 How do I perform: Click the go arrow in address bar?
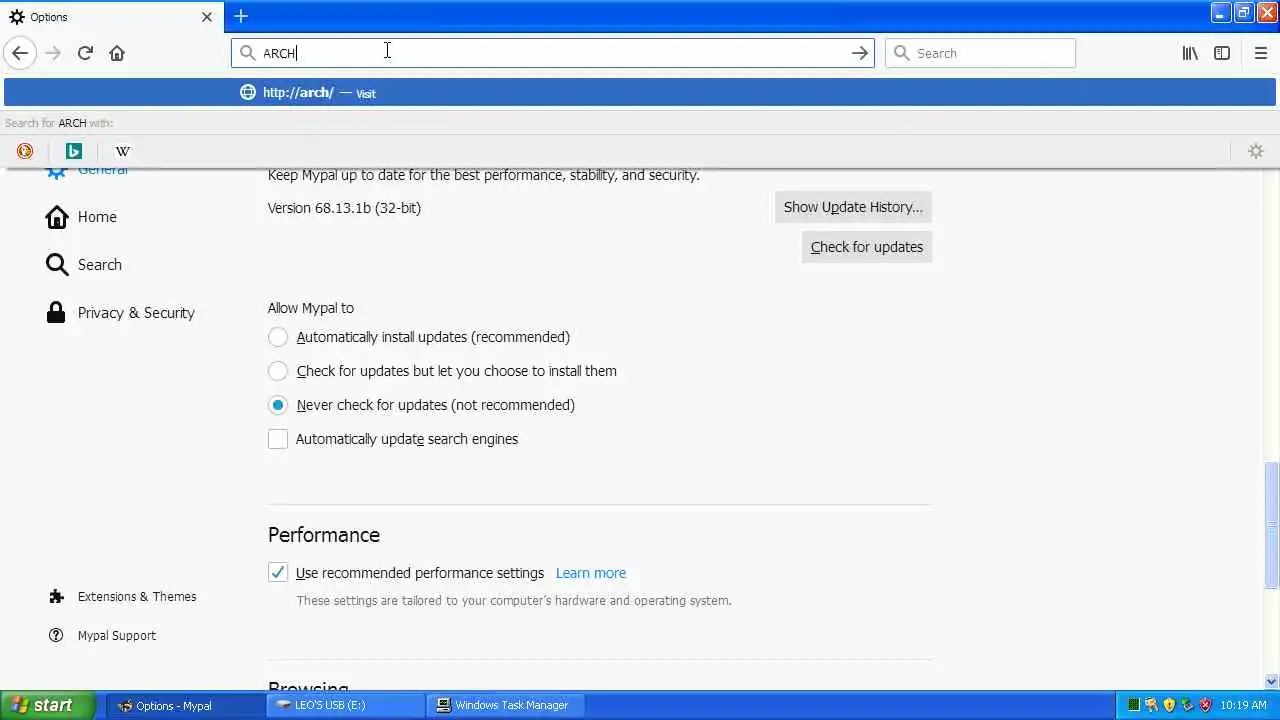click(x=859, y=53)
